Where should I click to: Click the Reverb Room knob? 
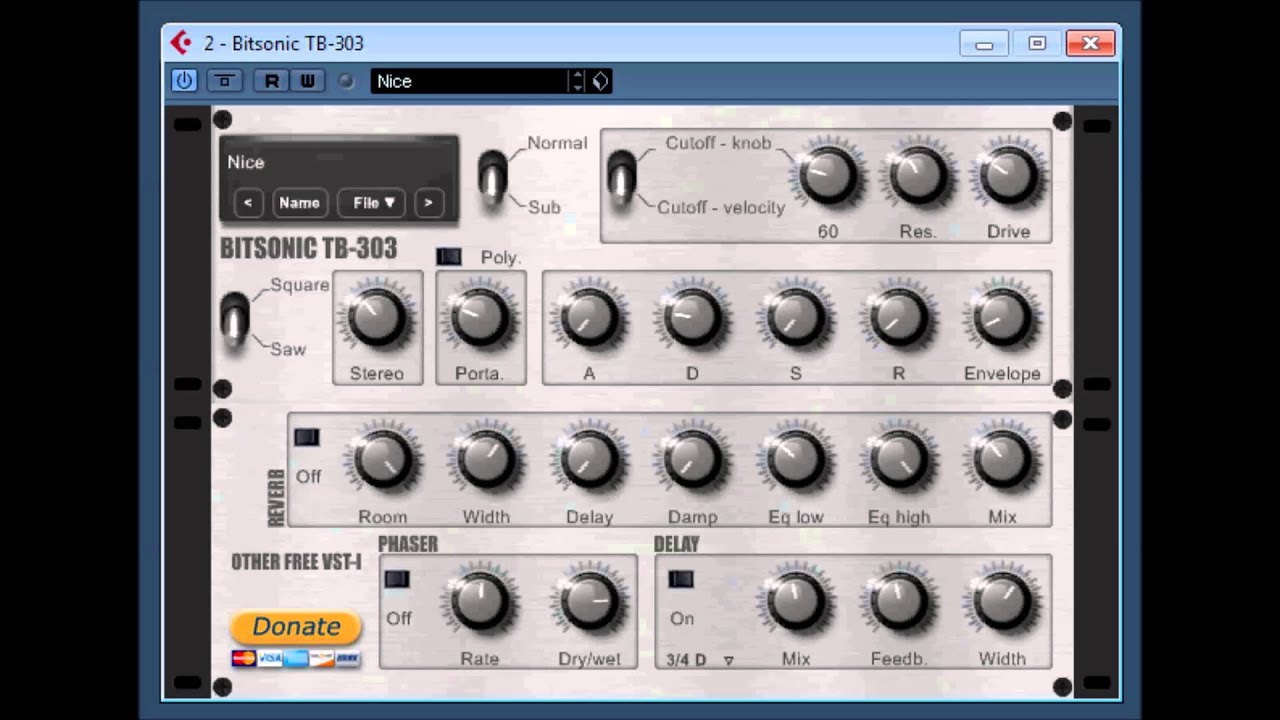pyautogui.click(x=382, y=461)
